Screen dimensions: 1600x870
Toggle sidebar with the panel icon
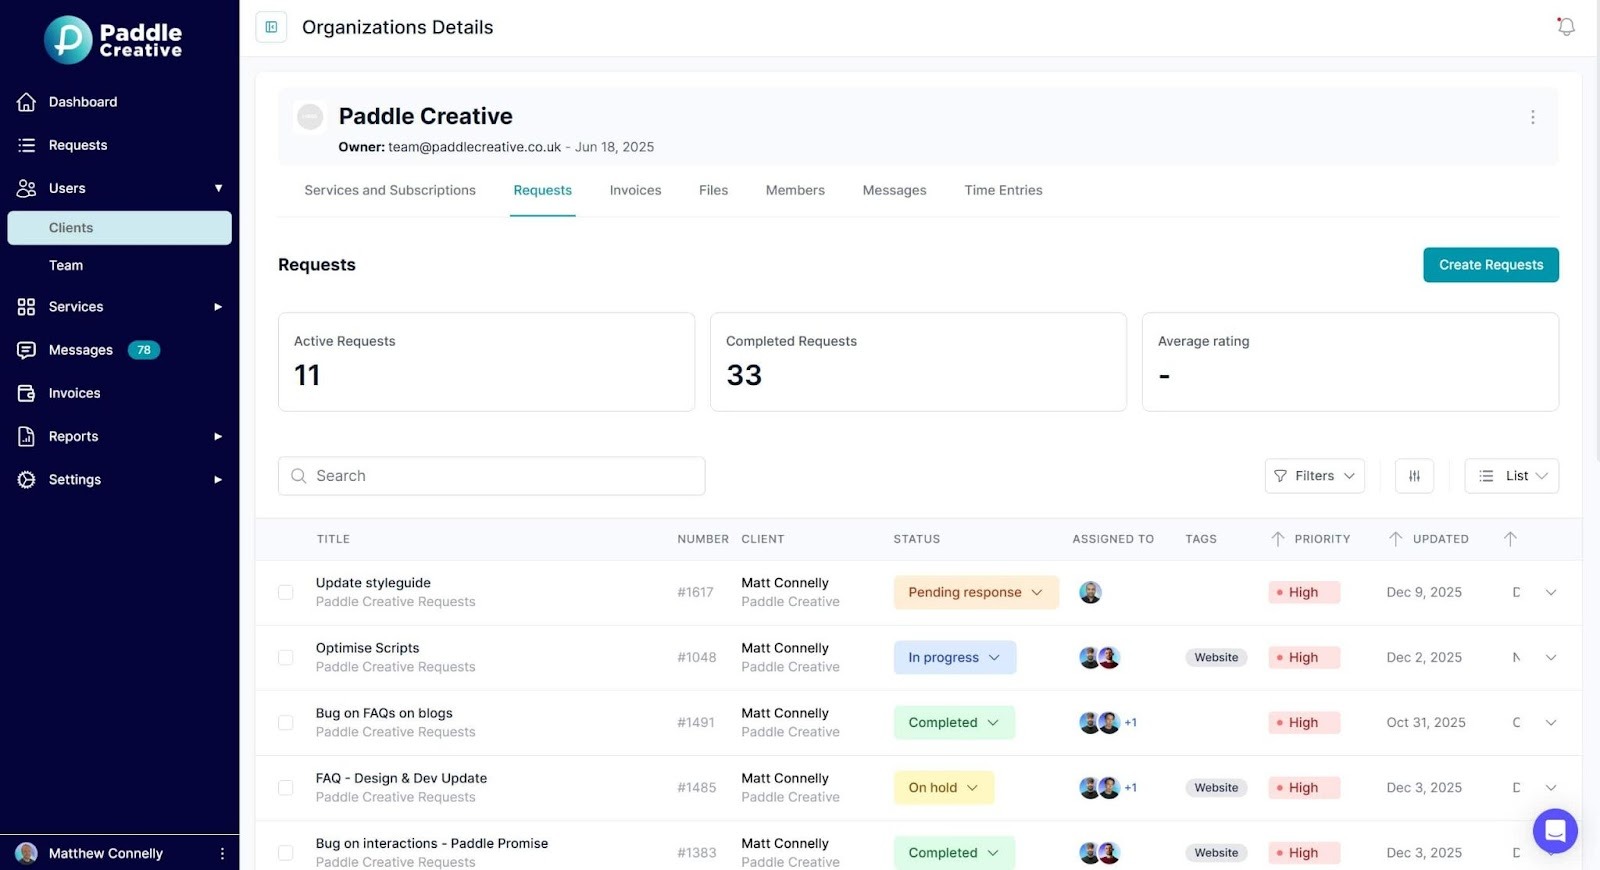tap(271, 27)
